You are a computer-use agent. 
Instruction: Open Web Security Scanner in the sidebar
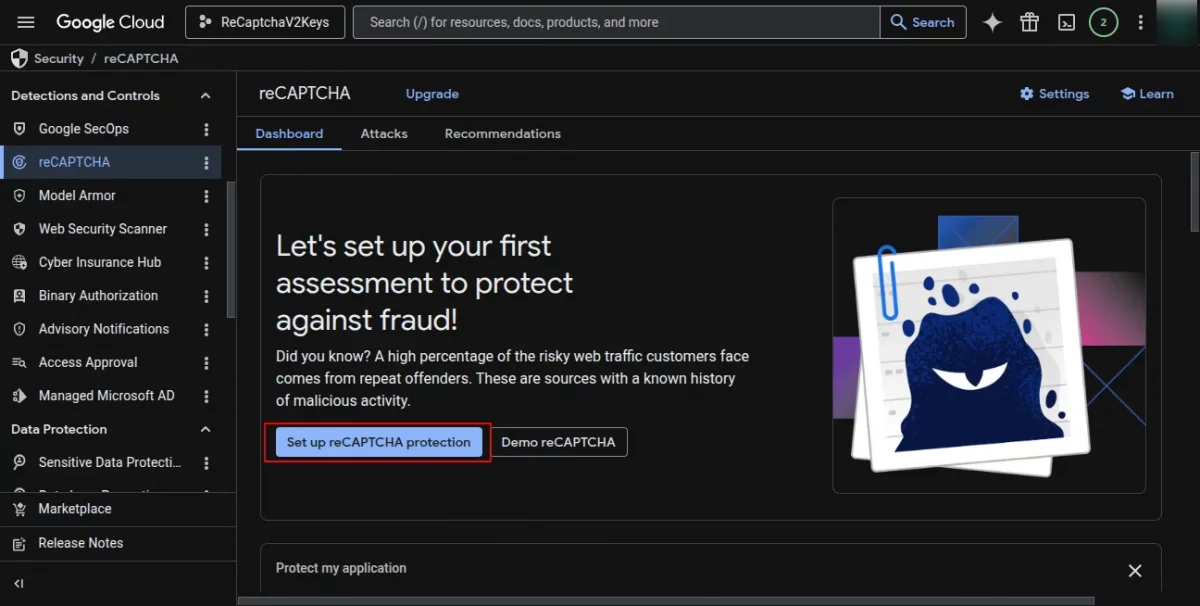[x=104, y=229]
